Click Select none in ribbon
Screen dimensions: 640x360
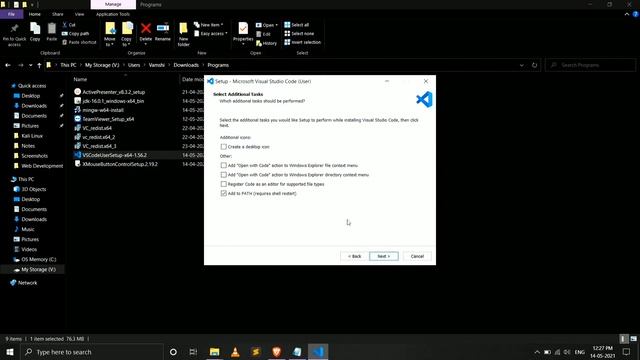pos(299,33)
